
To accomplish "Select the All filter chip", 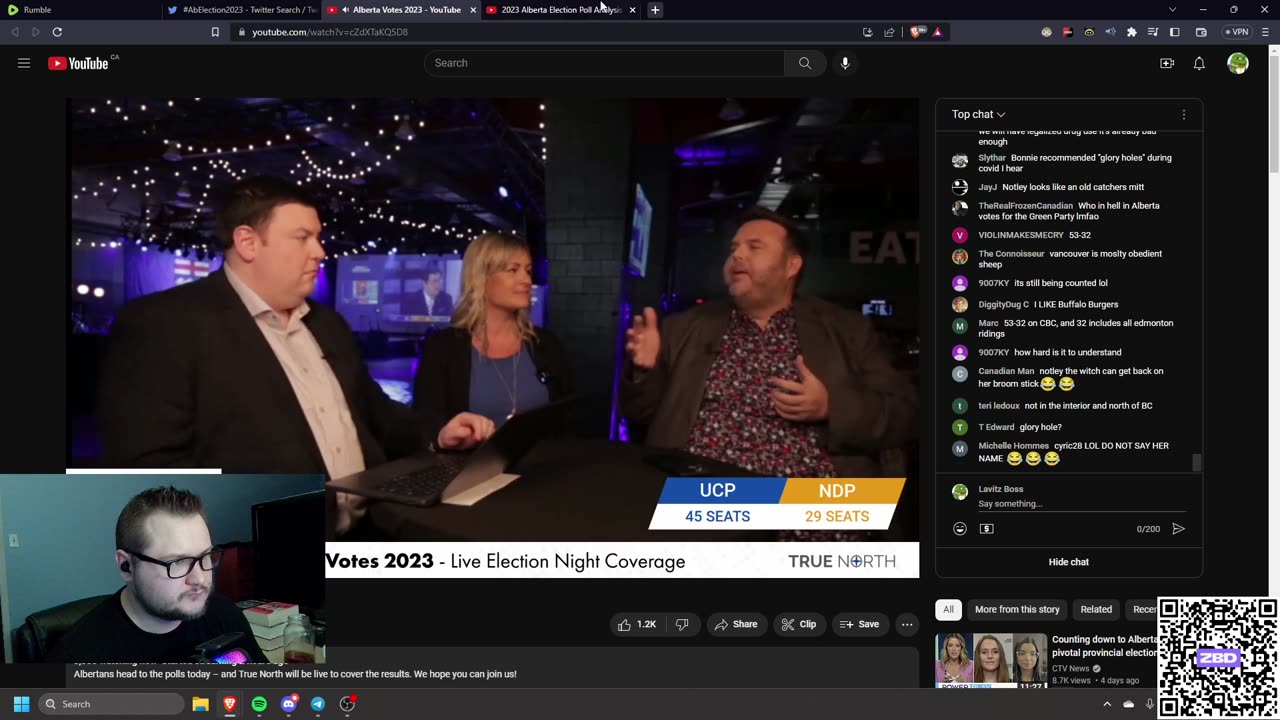I will (x=948, y=609).
